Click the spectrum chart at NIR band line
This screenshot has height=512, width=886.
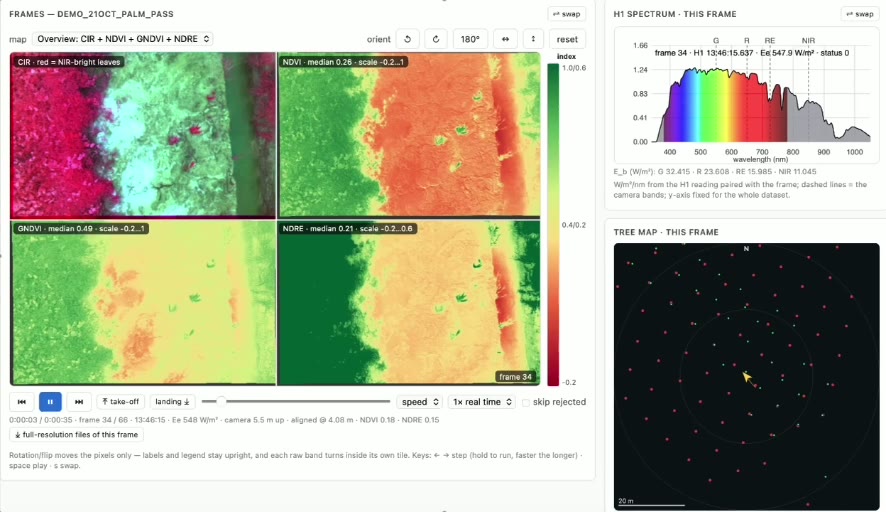coord(808,93)
